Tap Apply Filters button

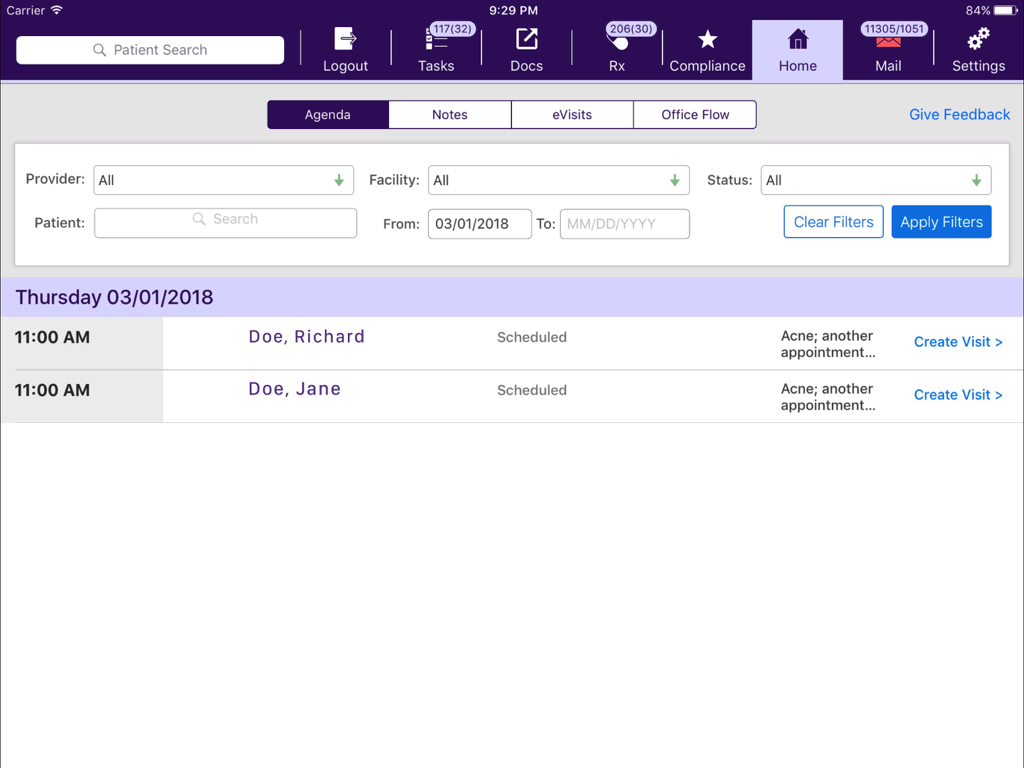point(941,221)
